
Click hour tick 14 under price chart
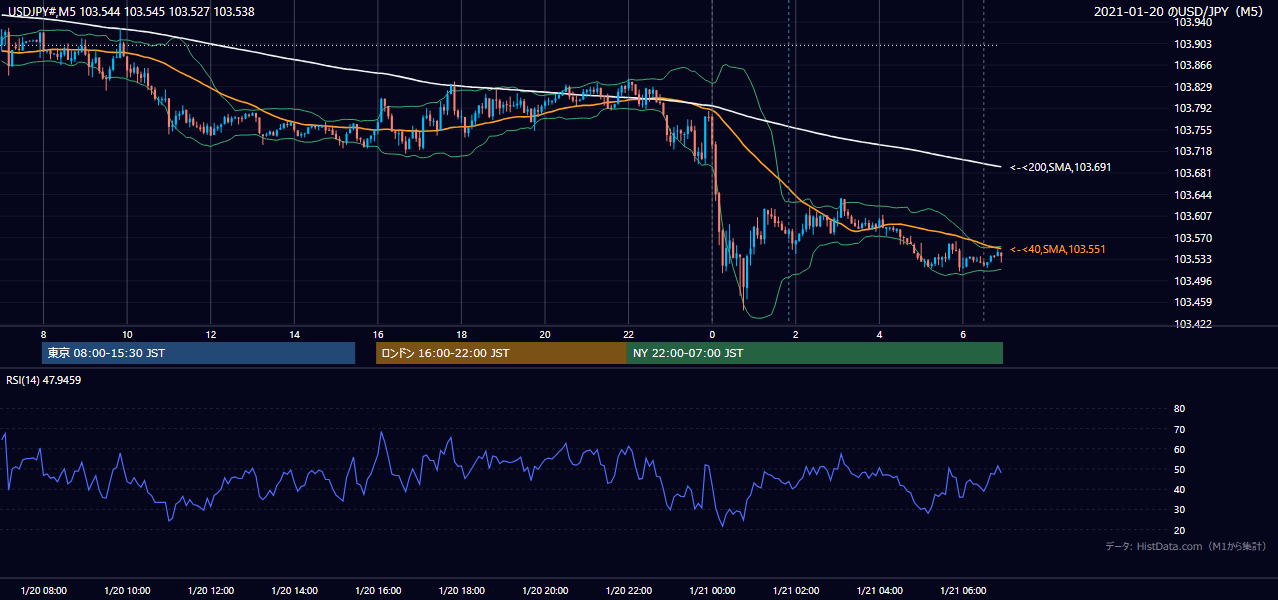click(294, 334)
